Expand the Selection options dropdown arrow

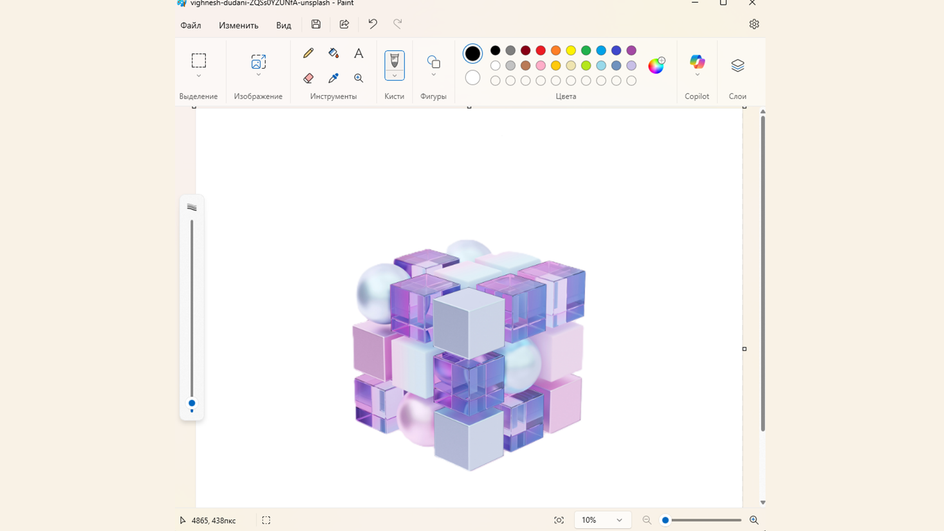(199, 76)
